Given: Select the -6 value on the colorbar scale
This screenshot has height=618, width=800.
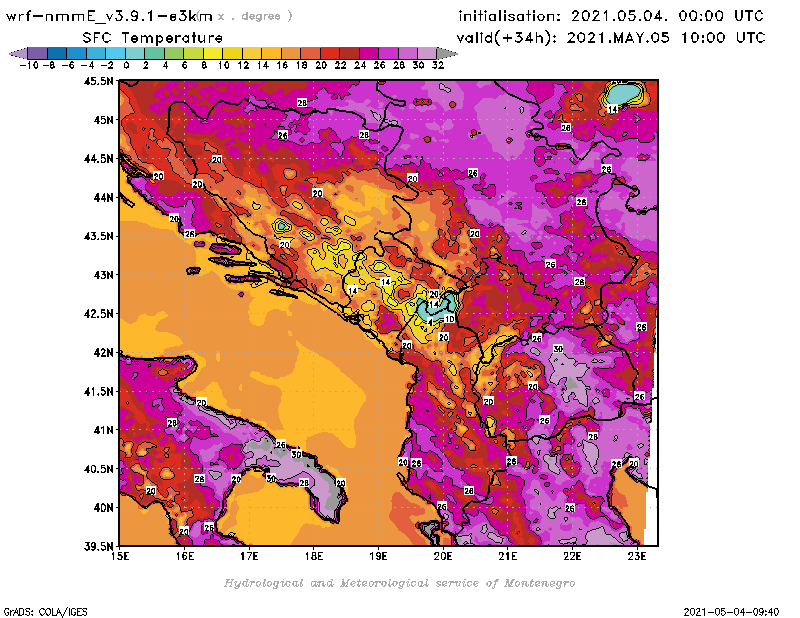Looking at the screenshot, I should click(68, 65).
